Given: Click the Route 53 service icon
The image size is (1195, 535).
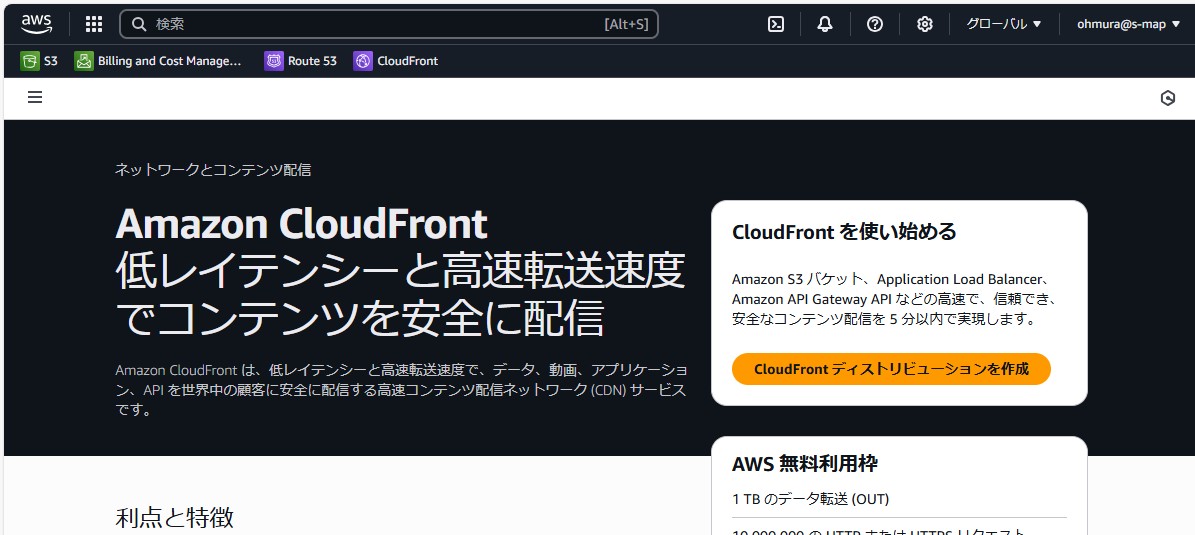Looking at the screenshot, I should click(274, 61).
